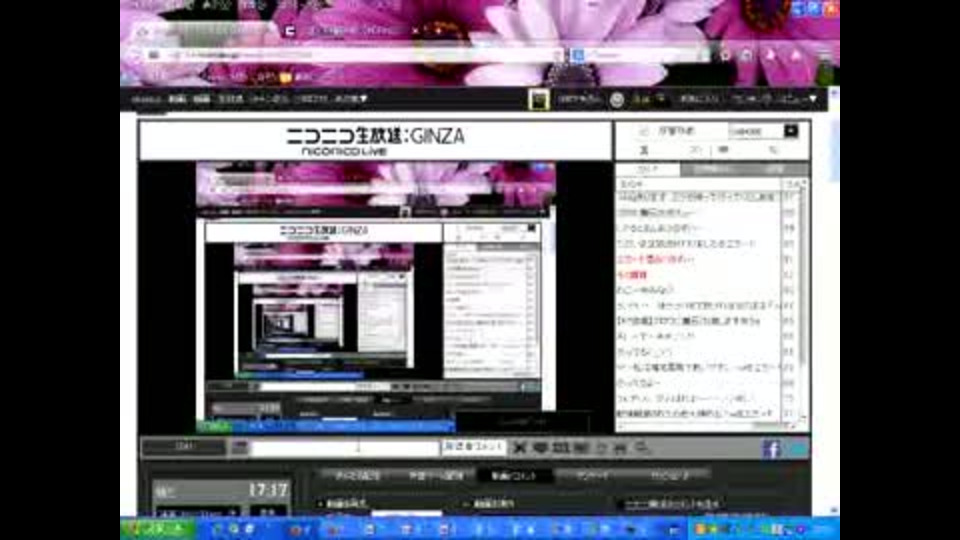
Task: Select the first tab in the row below player
Action: click(358, 476)
